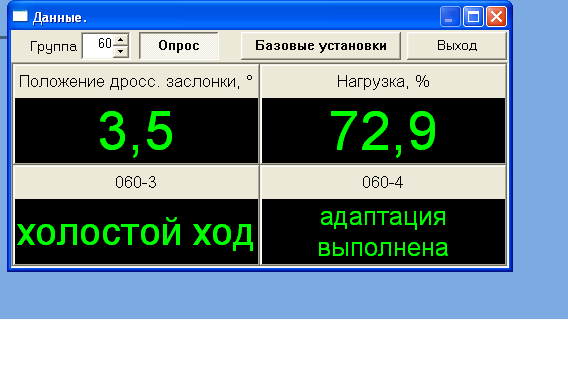This screenshot has height=384, width=568.
Task: Minimize the Данные window
Action: point(450,17)
